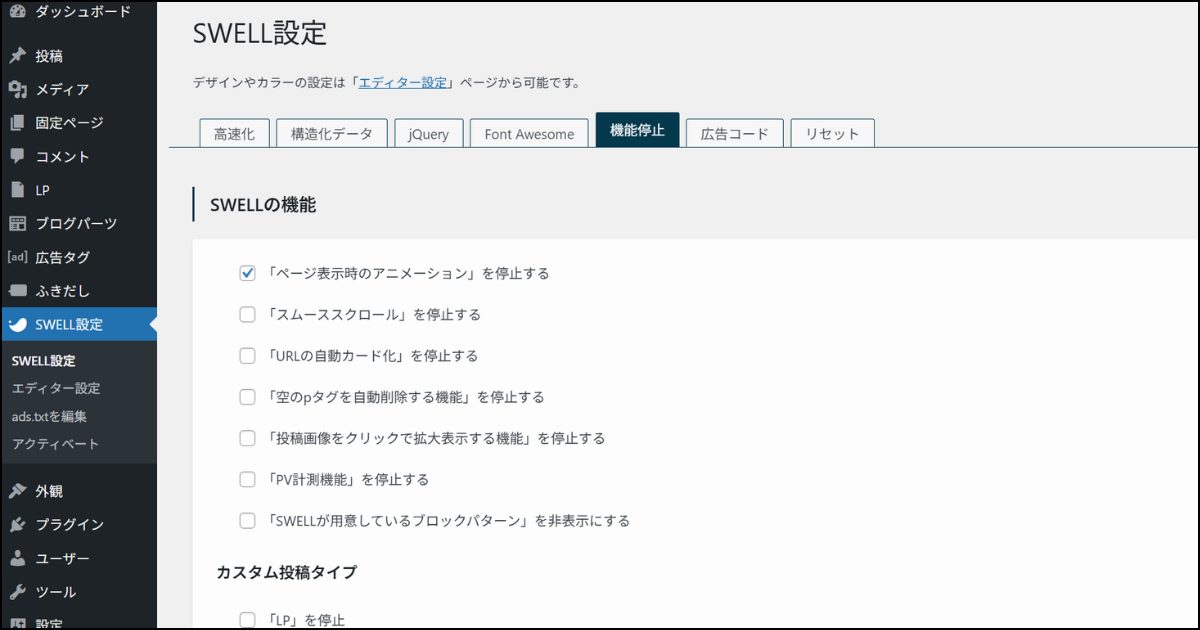Click the wrench icon beside ツール

[17, 591]
